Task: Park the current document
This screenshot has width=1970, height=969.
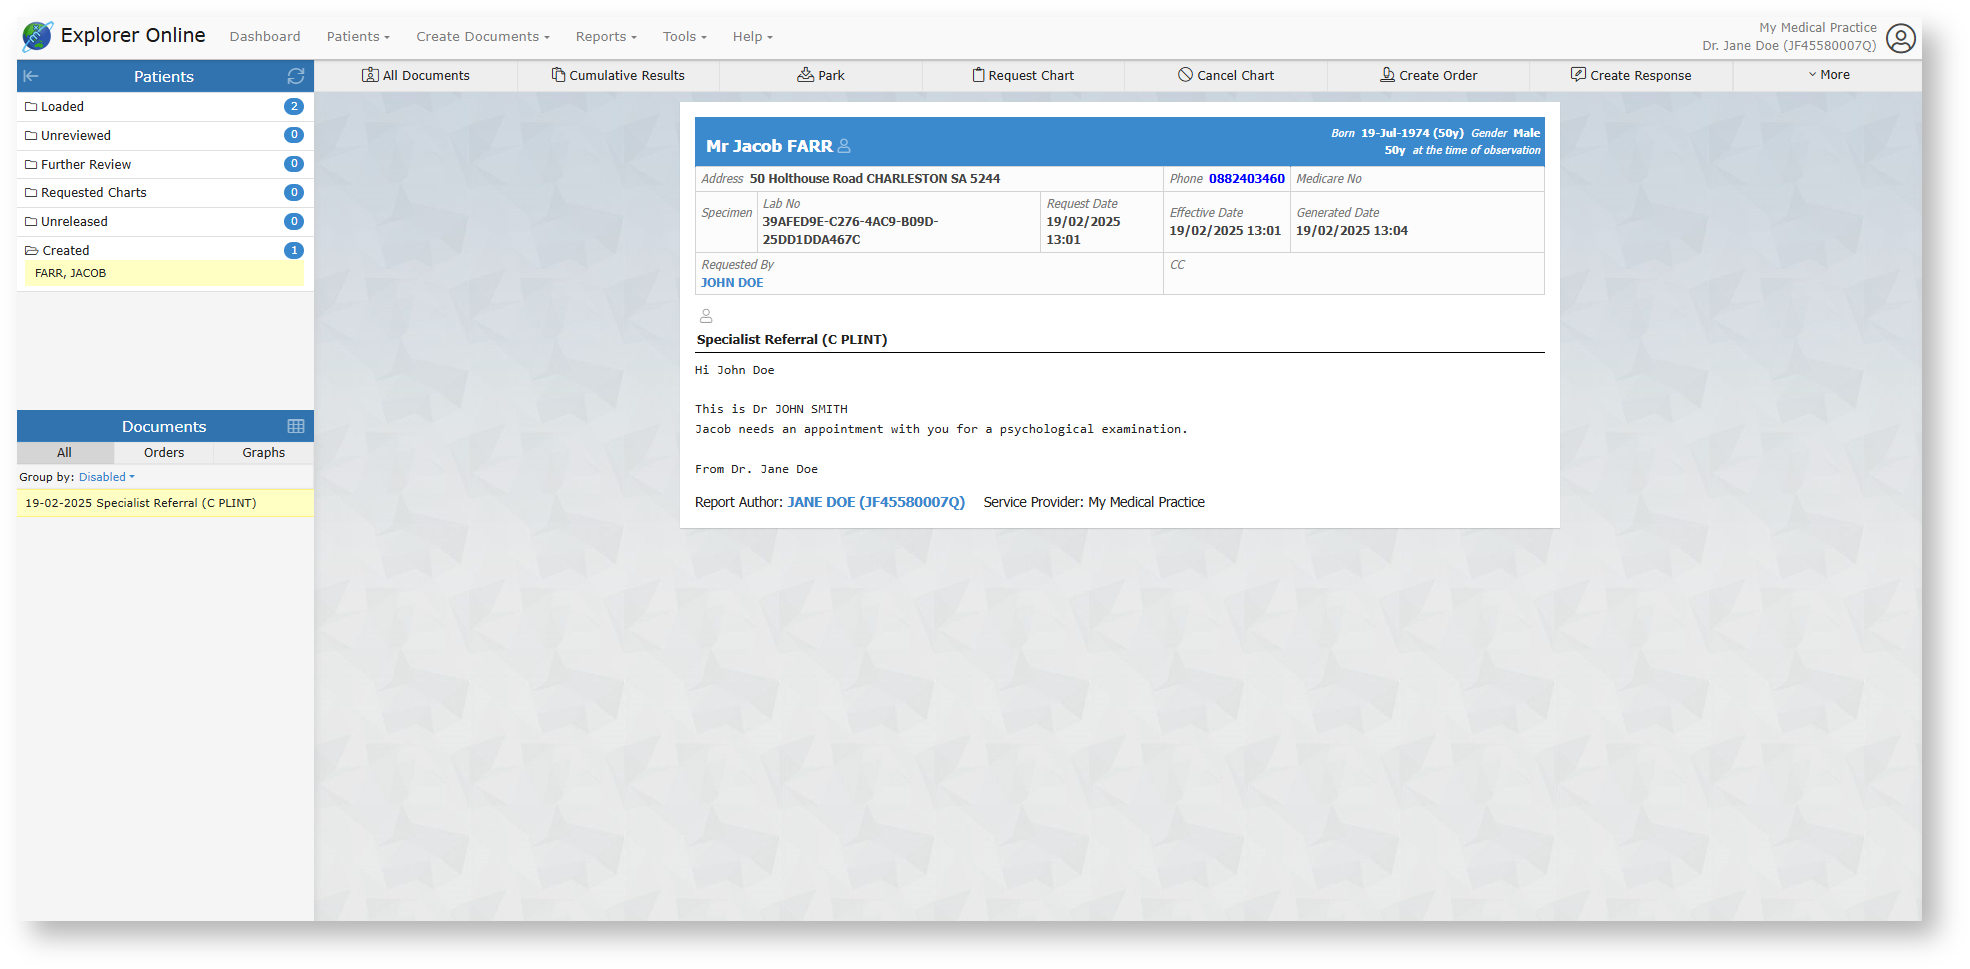Action: (x=820, y=75)
